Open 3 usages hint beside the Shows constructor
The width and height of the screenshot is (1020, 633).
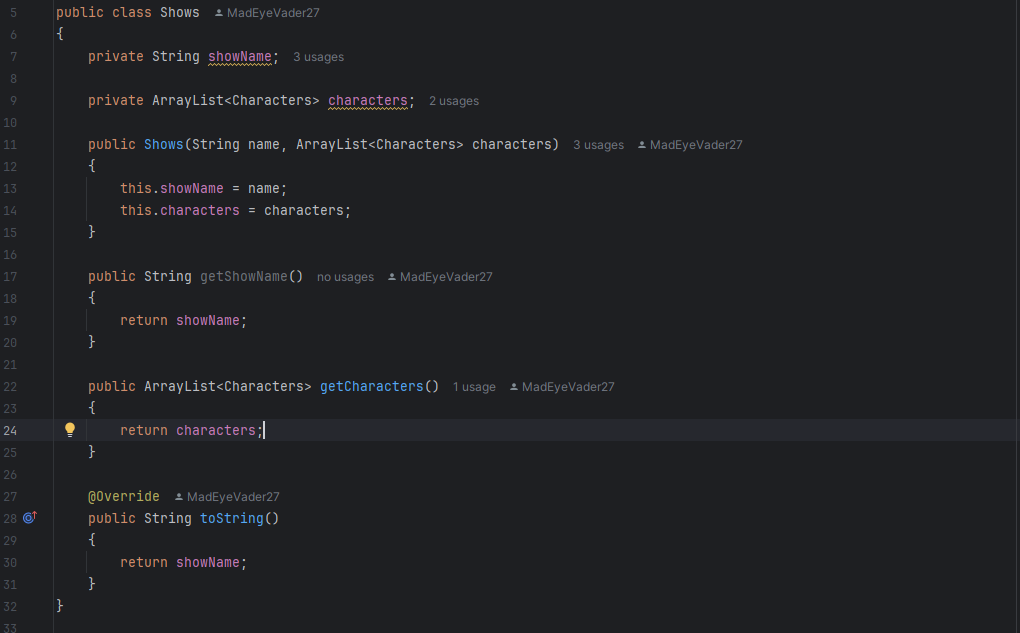click(598, 145)
